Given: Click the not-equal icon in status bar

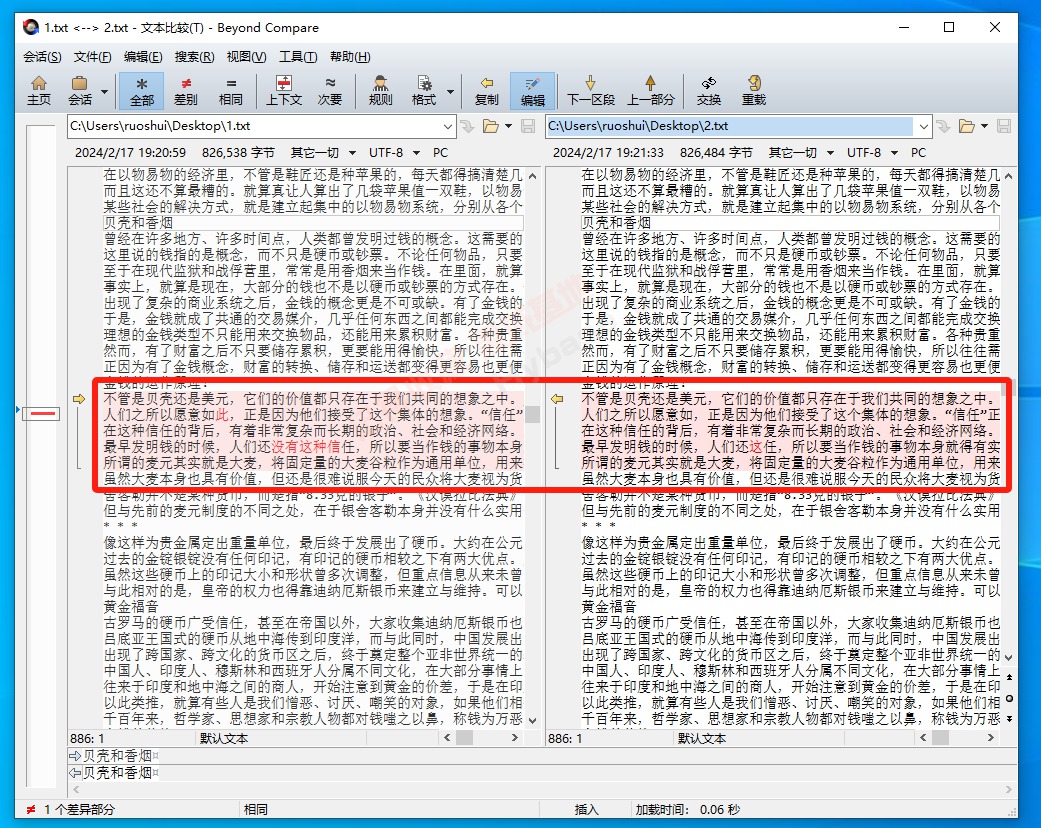Looking at the screenshot, I should coord(31,809).
